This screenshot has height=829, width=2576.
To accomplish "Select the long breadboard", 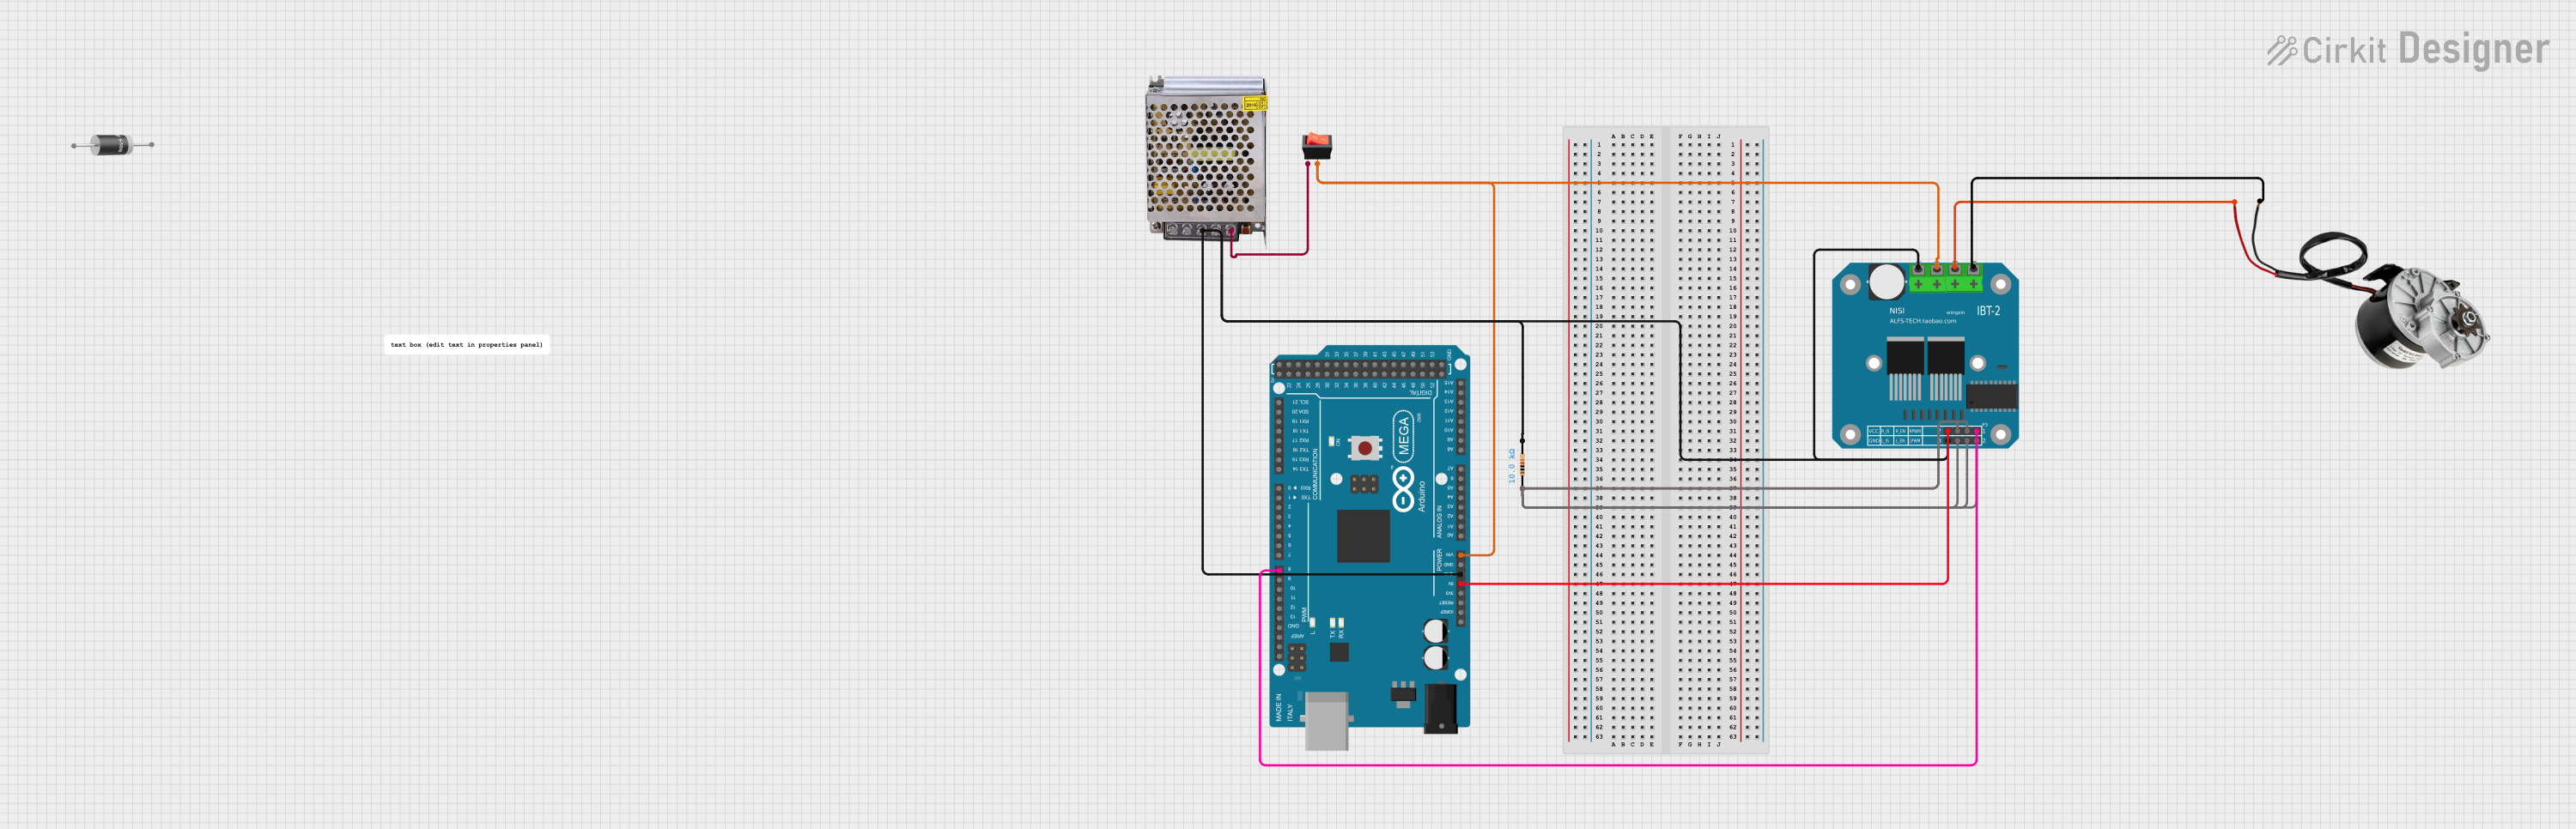I will tap(1666, 440).
